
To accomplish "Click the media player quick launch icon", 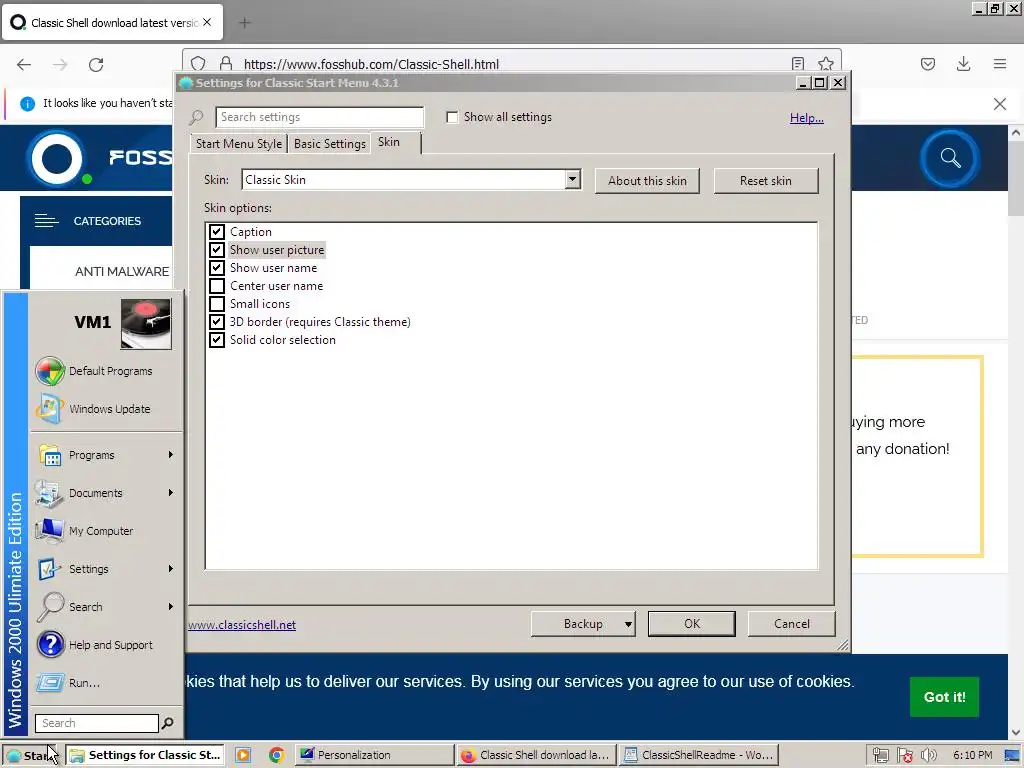I will tap(243, 755).
